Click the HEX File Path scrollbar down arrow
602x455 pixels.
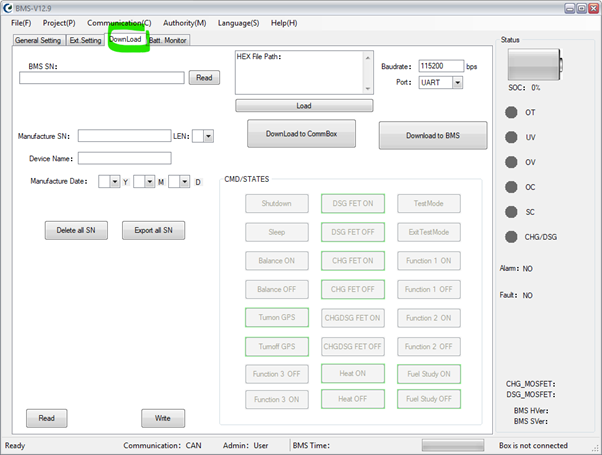coord(368,89)
